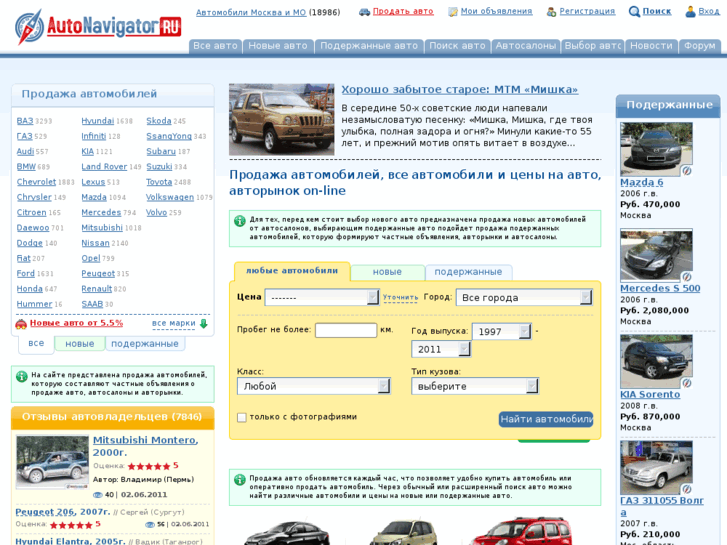This screenshot has height=545, width=727.
Task: Open the Hyundai Elantra, 2005г. review link
Action: coord(70,541)
